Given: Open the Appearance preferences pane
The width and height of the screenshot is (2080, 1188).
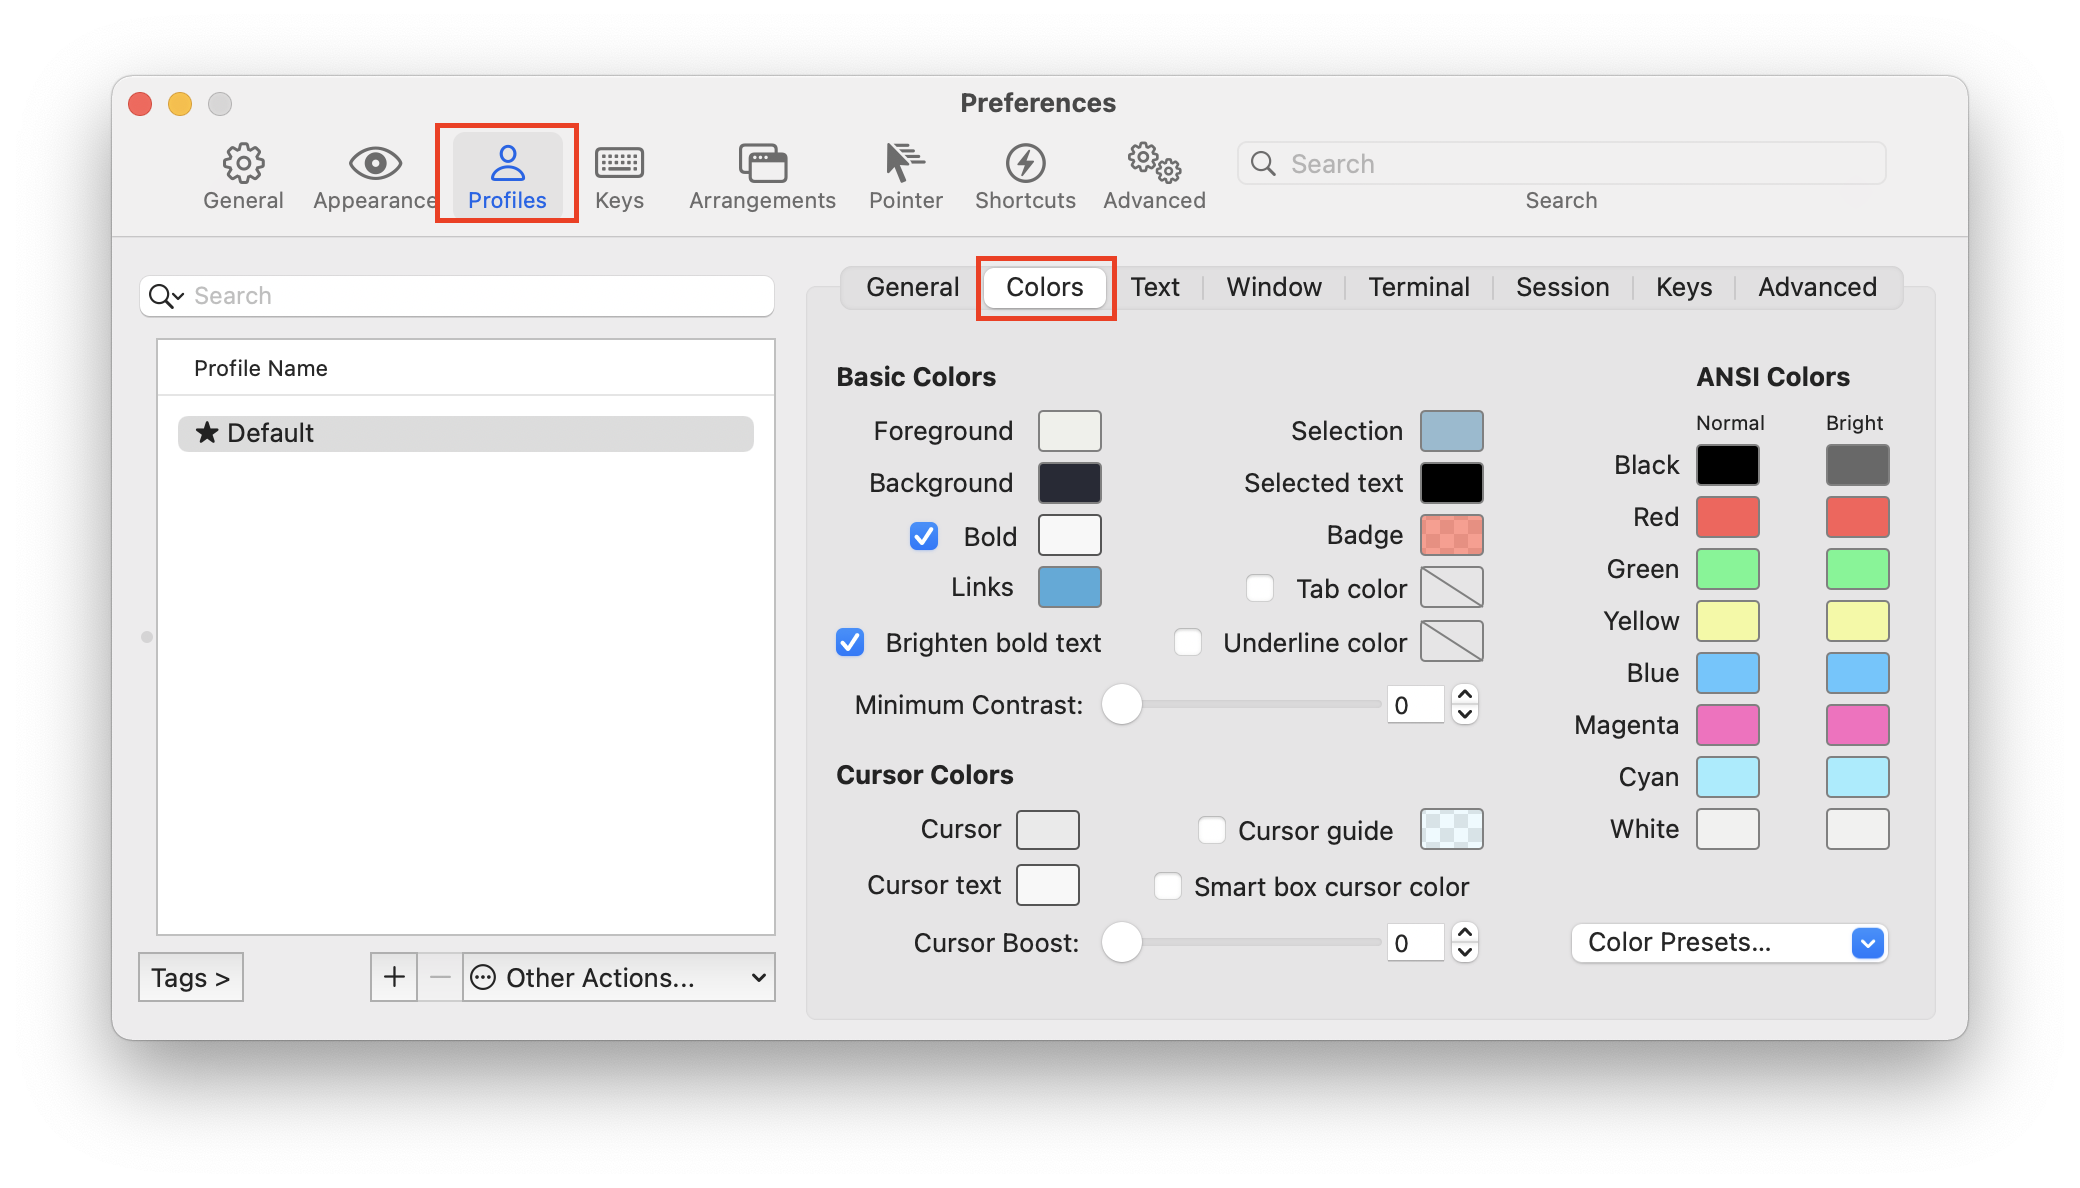Looking at the screenshot, I should (x=375, y=176).
